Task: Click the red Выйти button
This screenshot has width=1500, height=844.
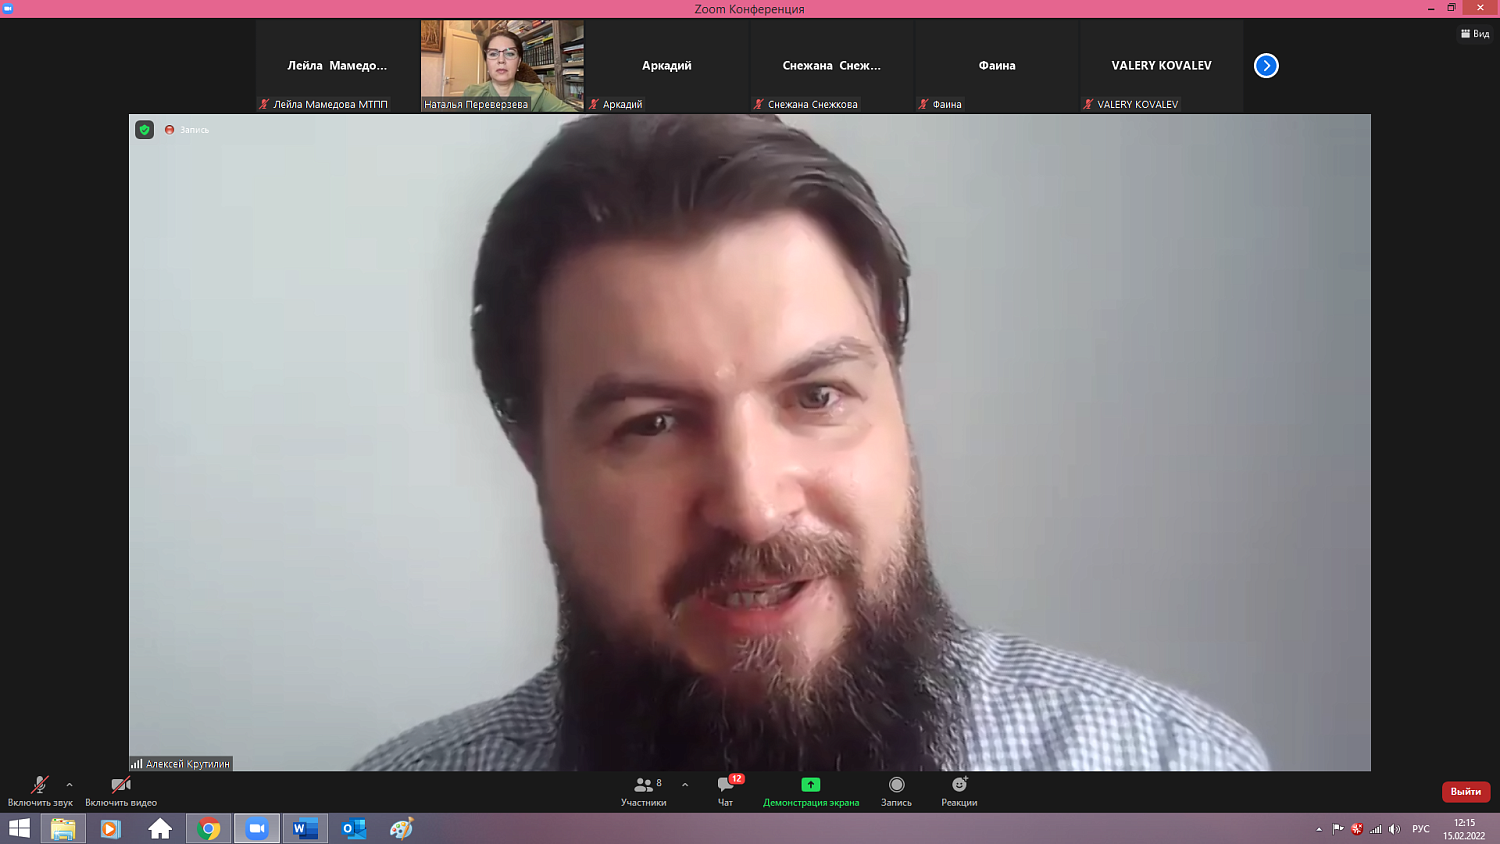Action: point(1465,792)
